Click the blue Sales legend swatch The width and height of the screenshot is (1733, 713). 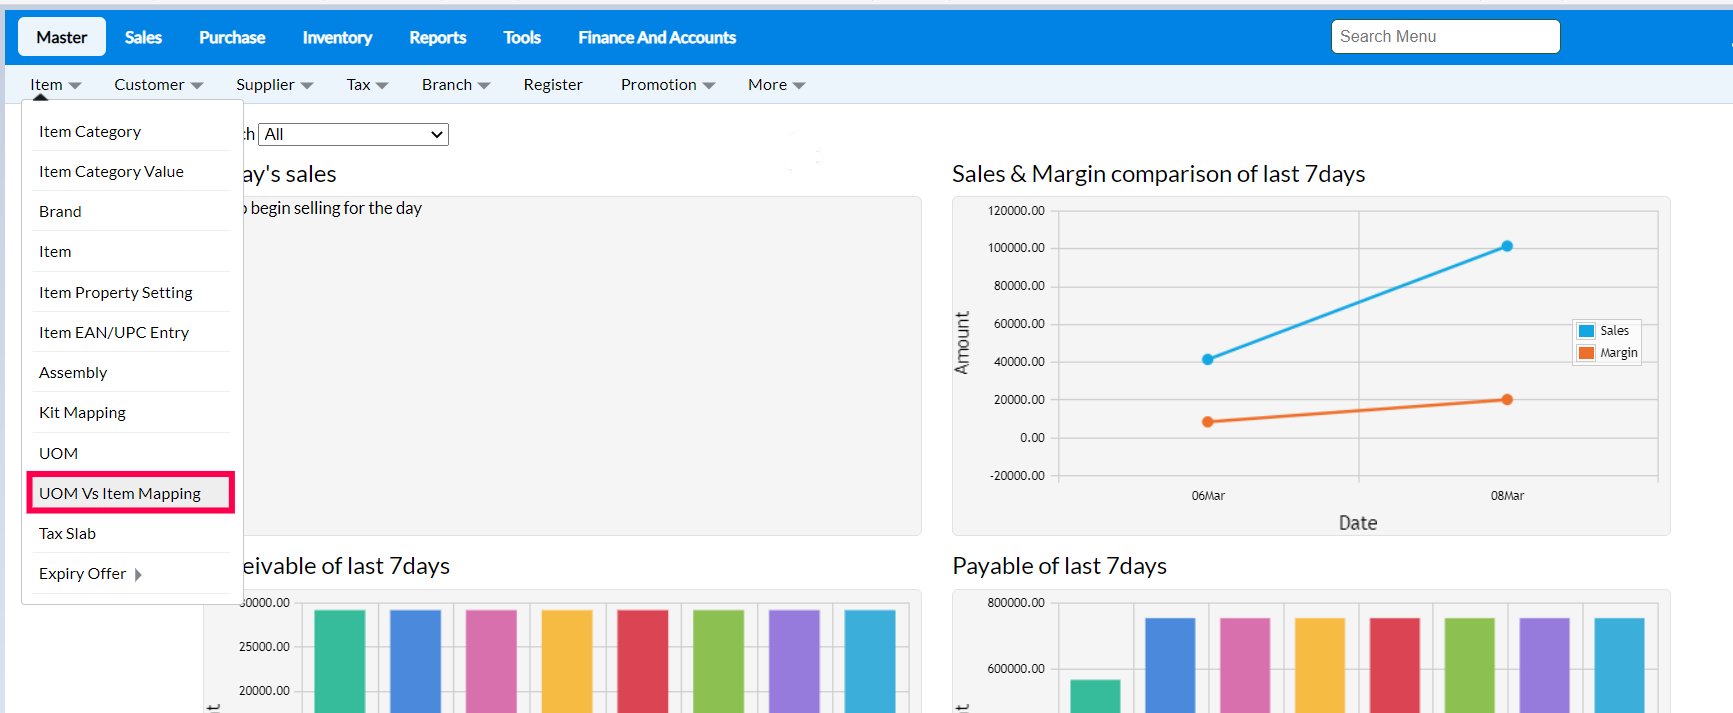pos(1586,331)
